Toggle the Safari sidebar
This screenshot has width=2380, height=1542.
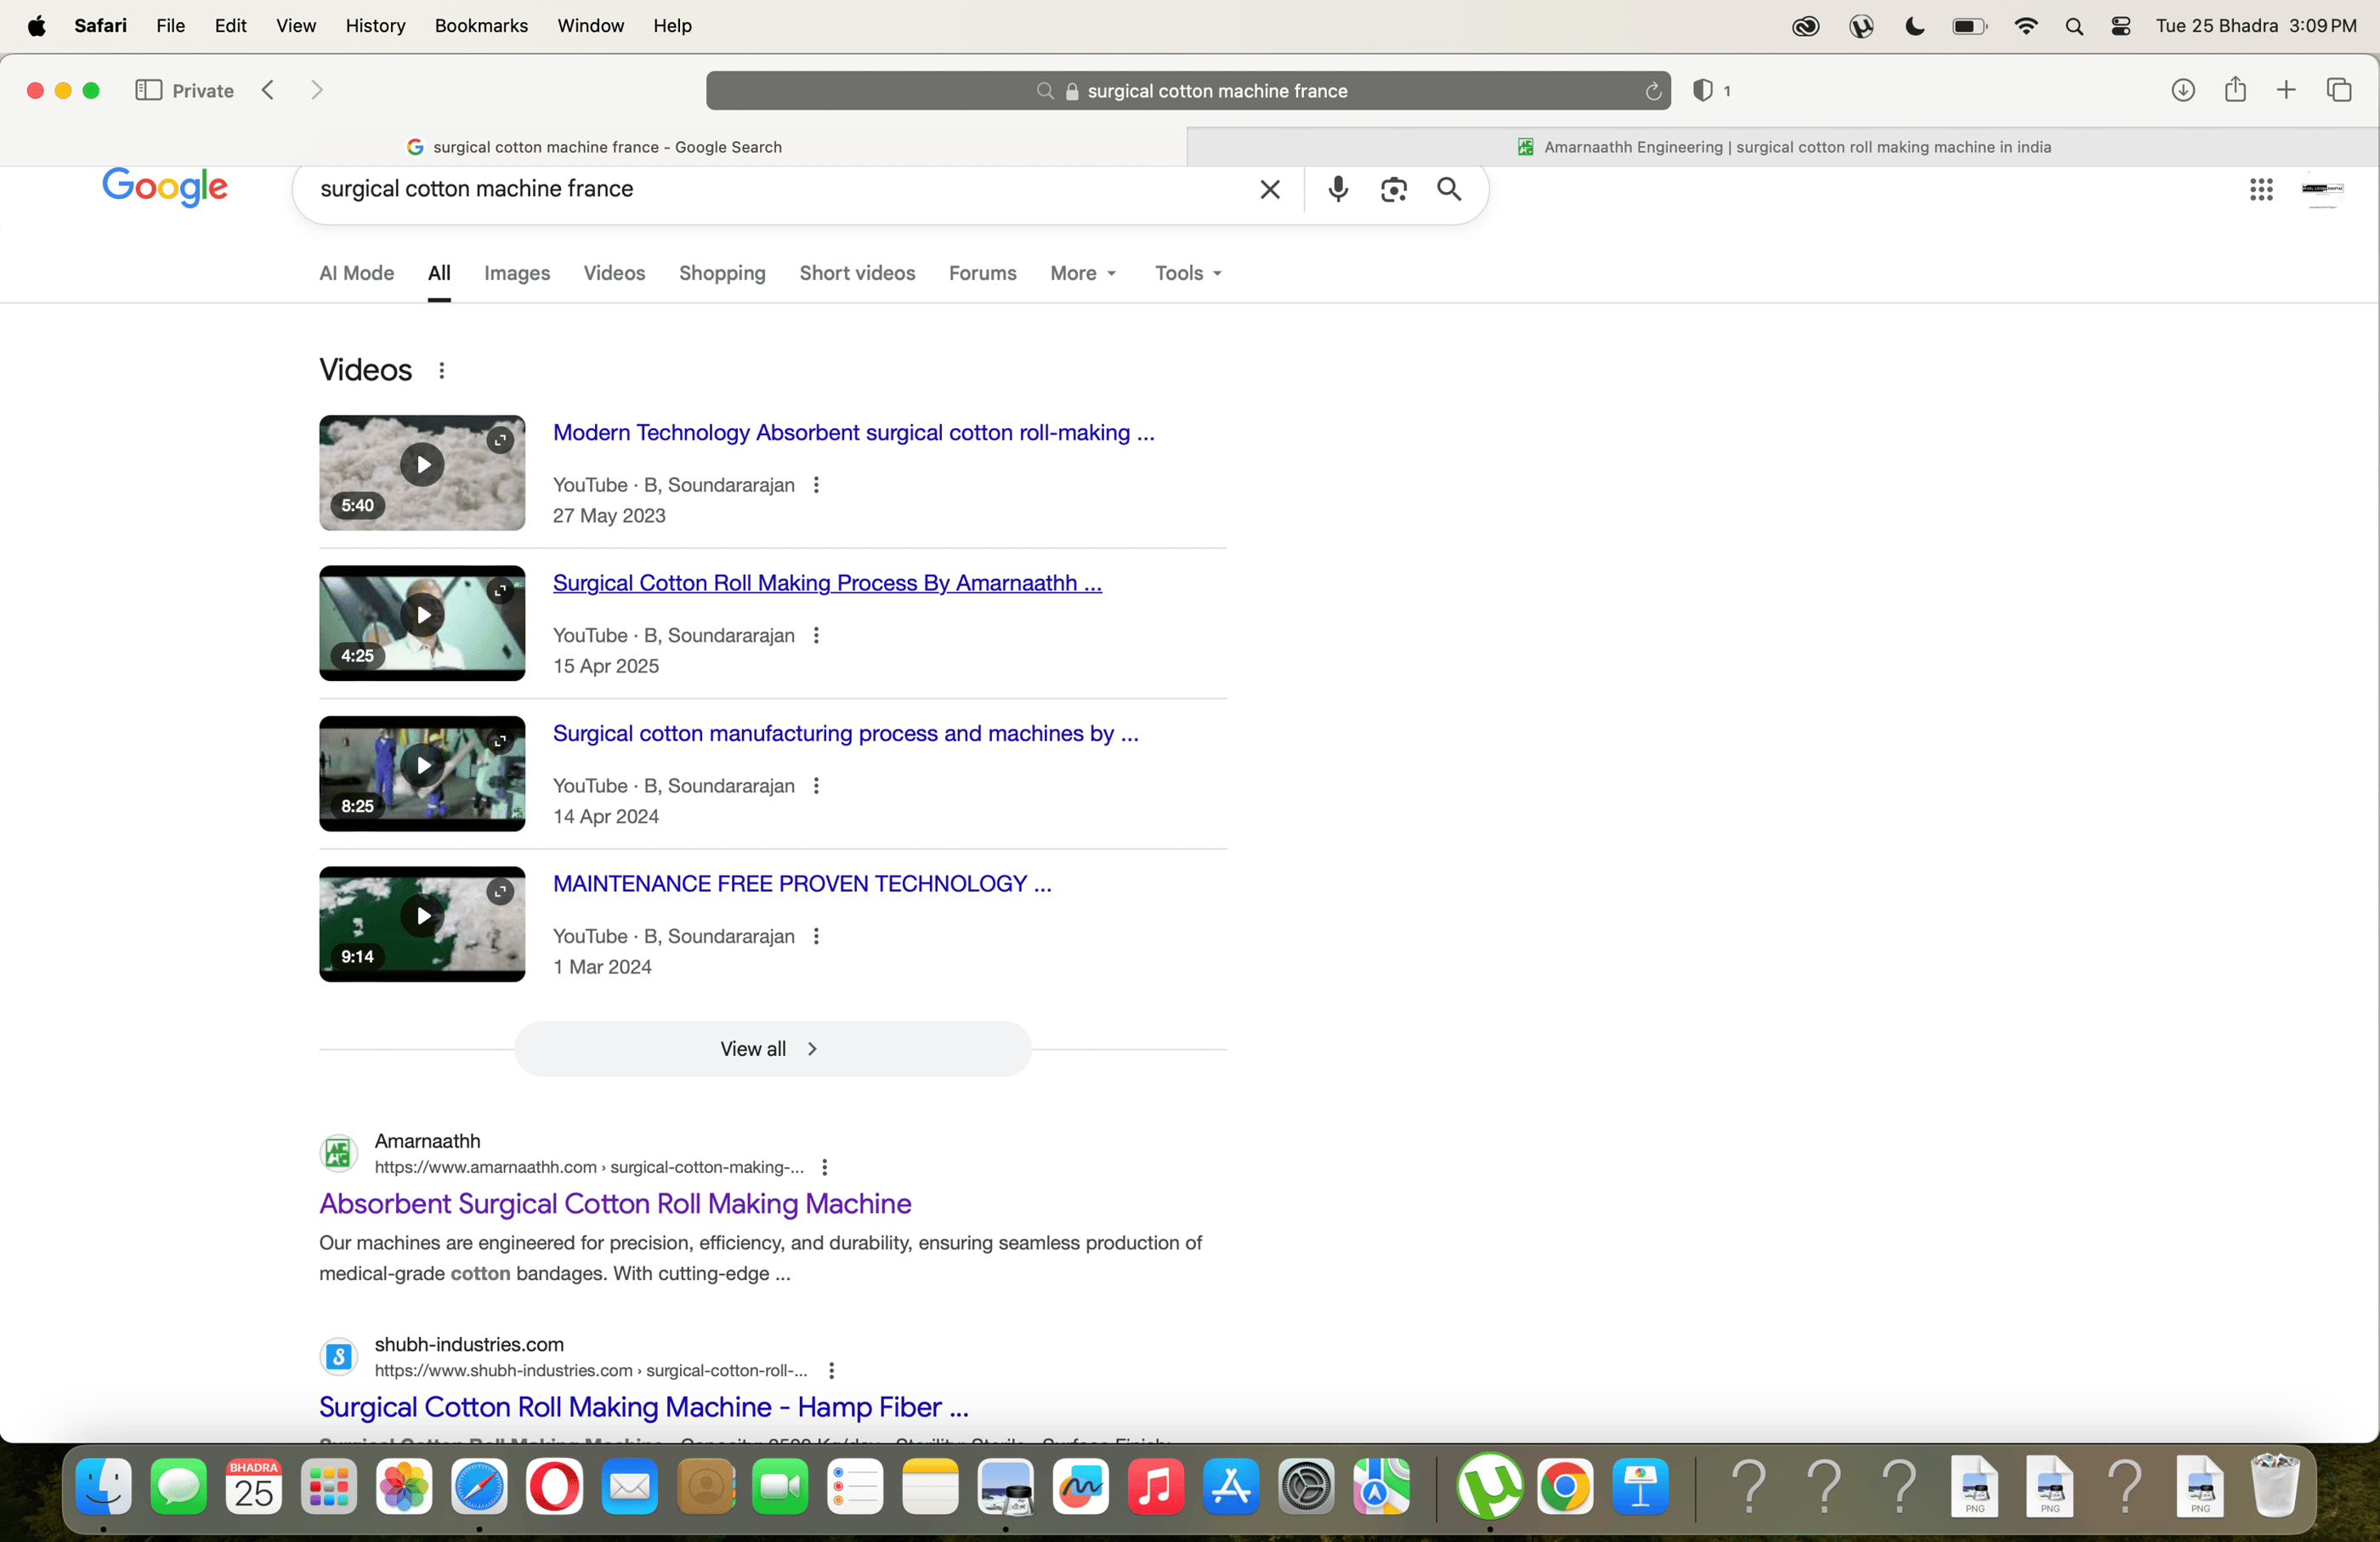click(x=147, y=90)
